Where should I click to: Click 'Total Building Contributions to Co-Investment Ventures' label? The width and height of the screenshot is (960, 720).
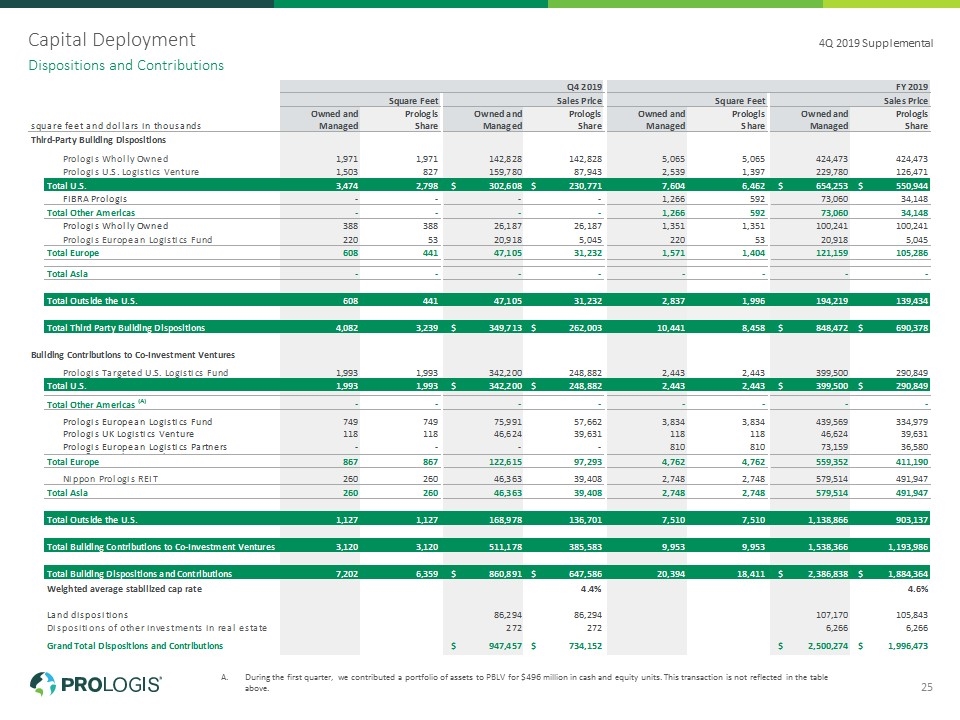[x=161, y=547]
